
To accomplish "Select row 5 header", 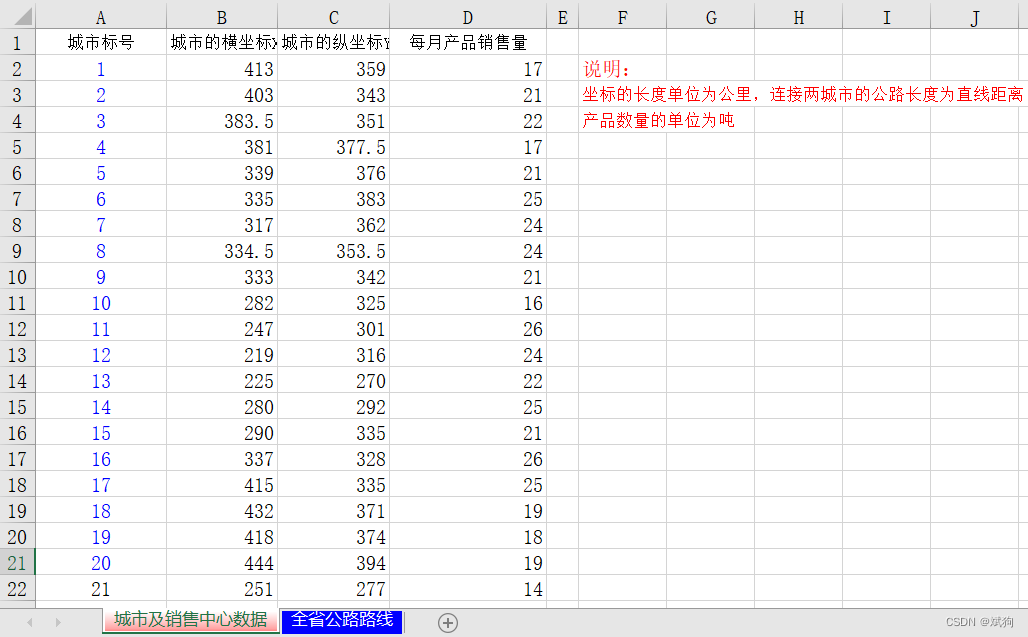I will pos(18,147).
